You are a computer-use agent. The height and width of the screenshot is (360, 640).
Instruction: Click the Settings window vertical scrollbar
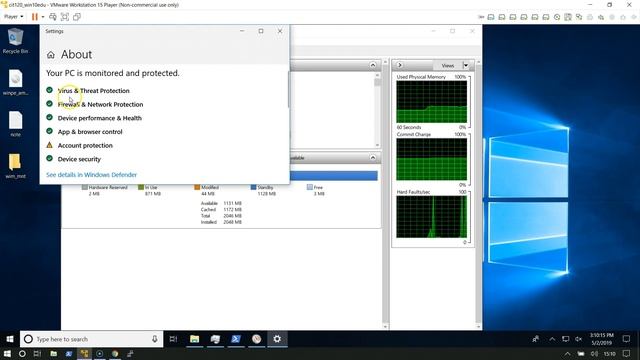(x=289, y=90)
